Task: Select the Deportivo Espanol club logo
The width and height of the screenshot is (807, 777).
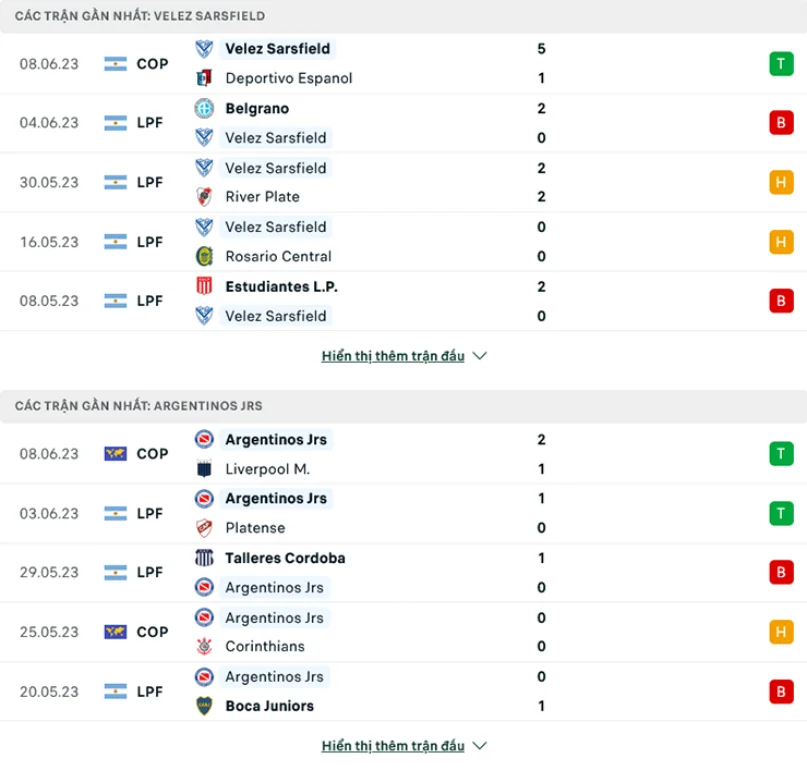Action: point(205,78)
